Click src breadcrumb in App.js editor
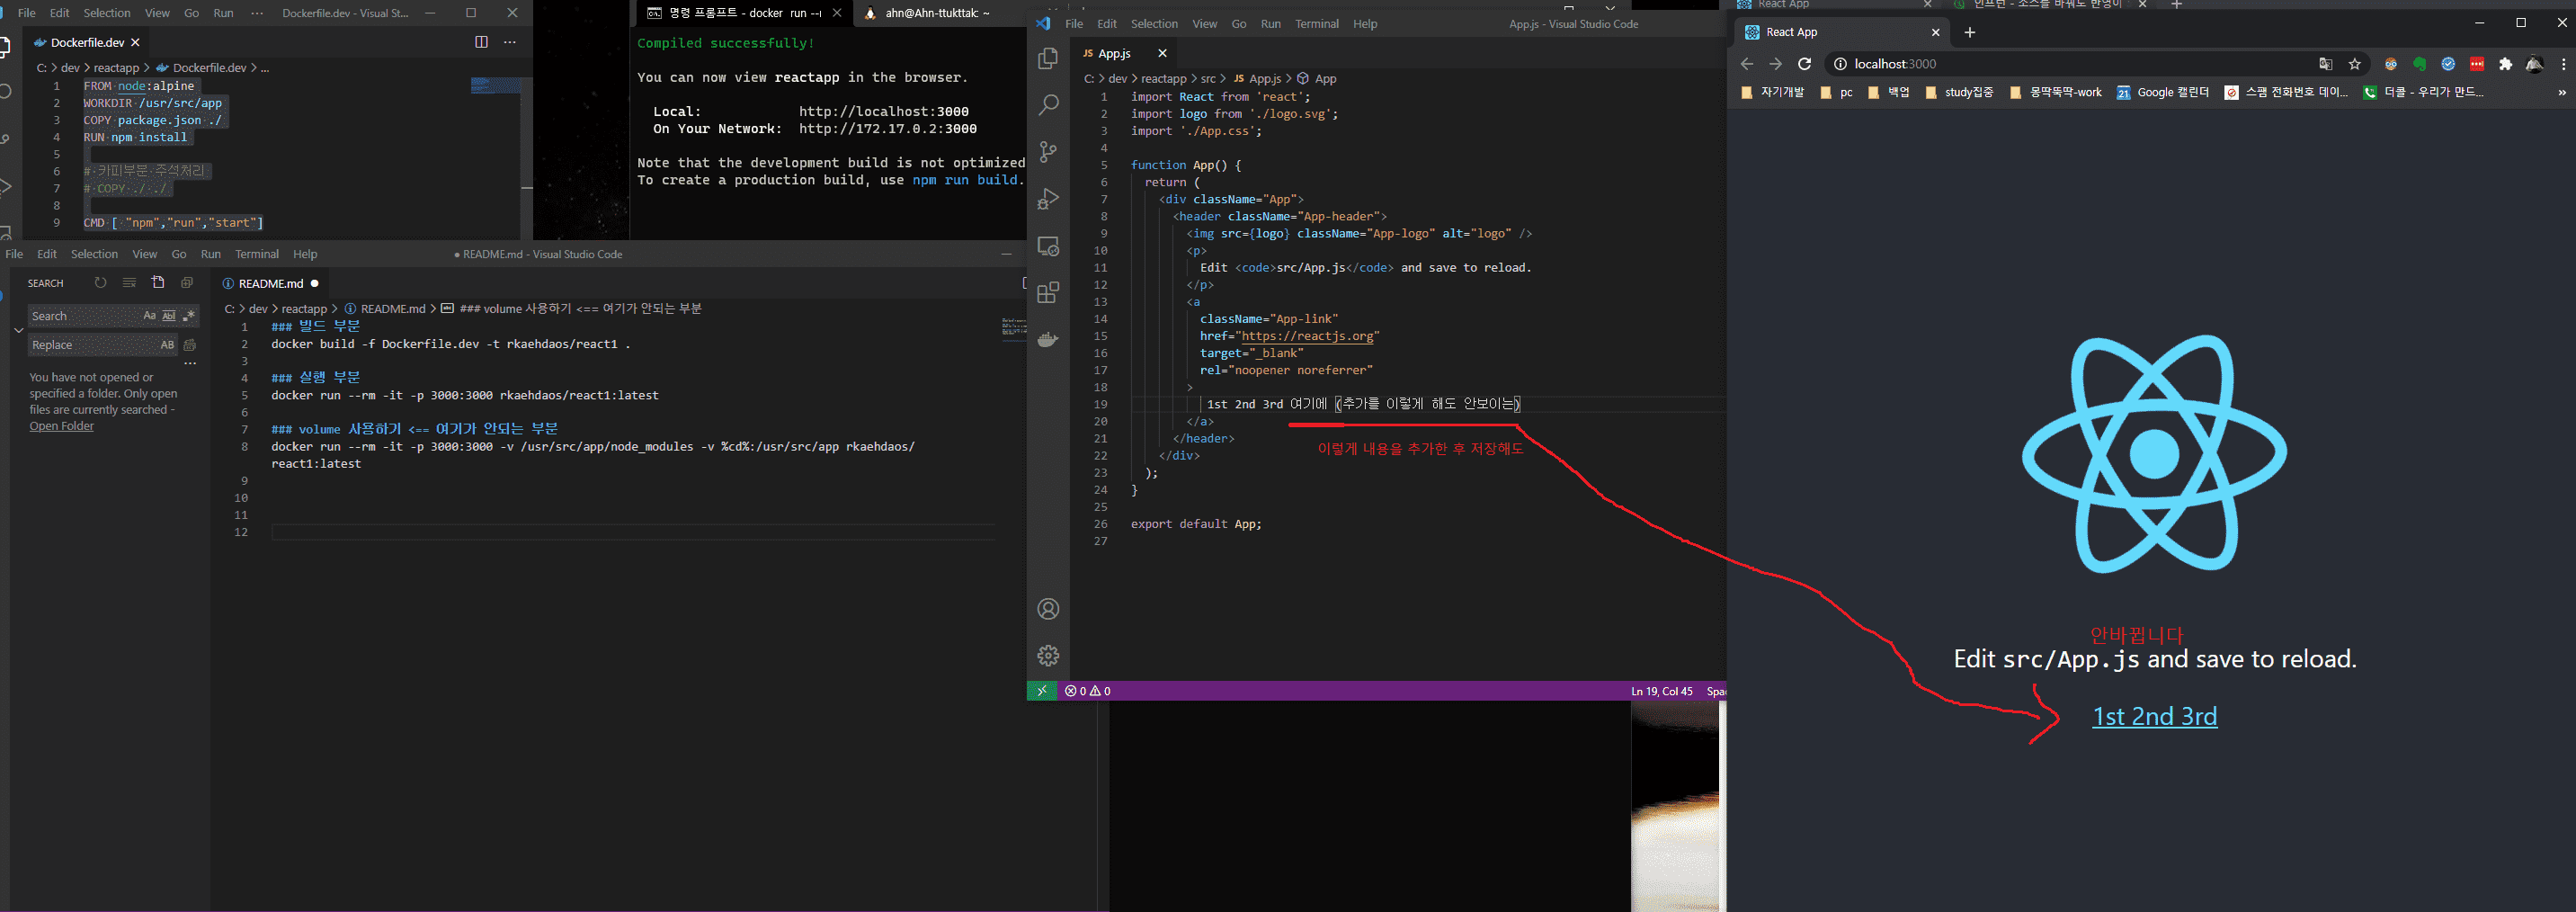2576x912 pixels. [1208, 78]
